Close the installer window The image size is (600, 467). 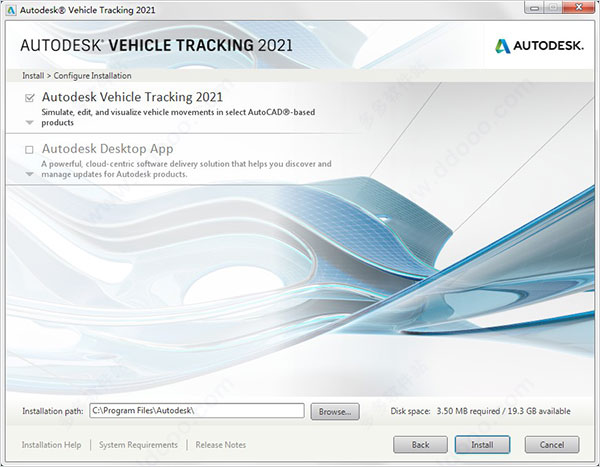click(579, 8)
